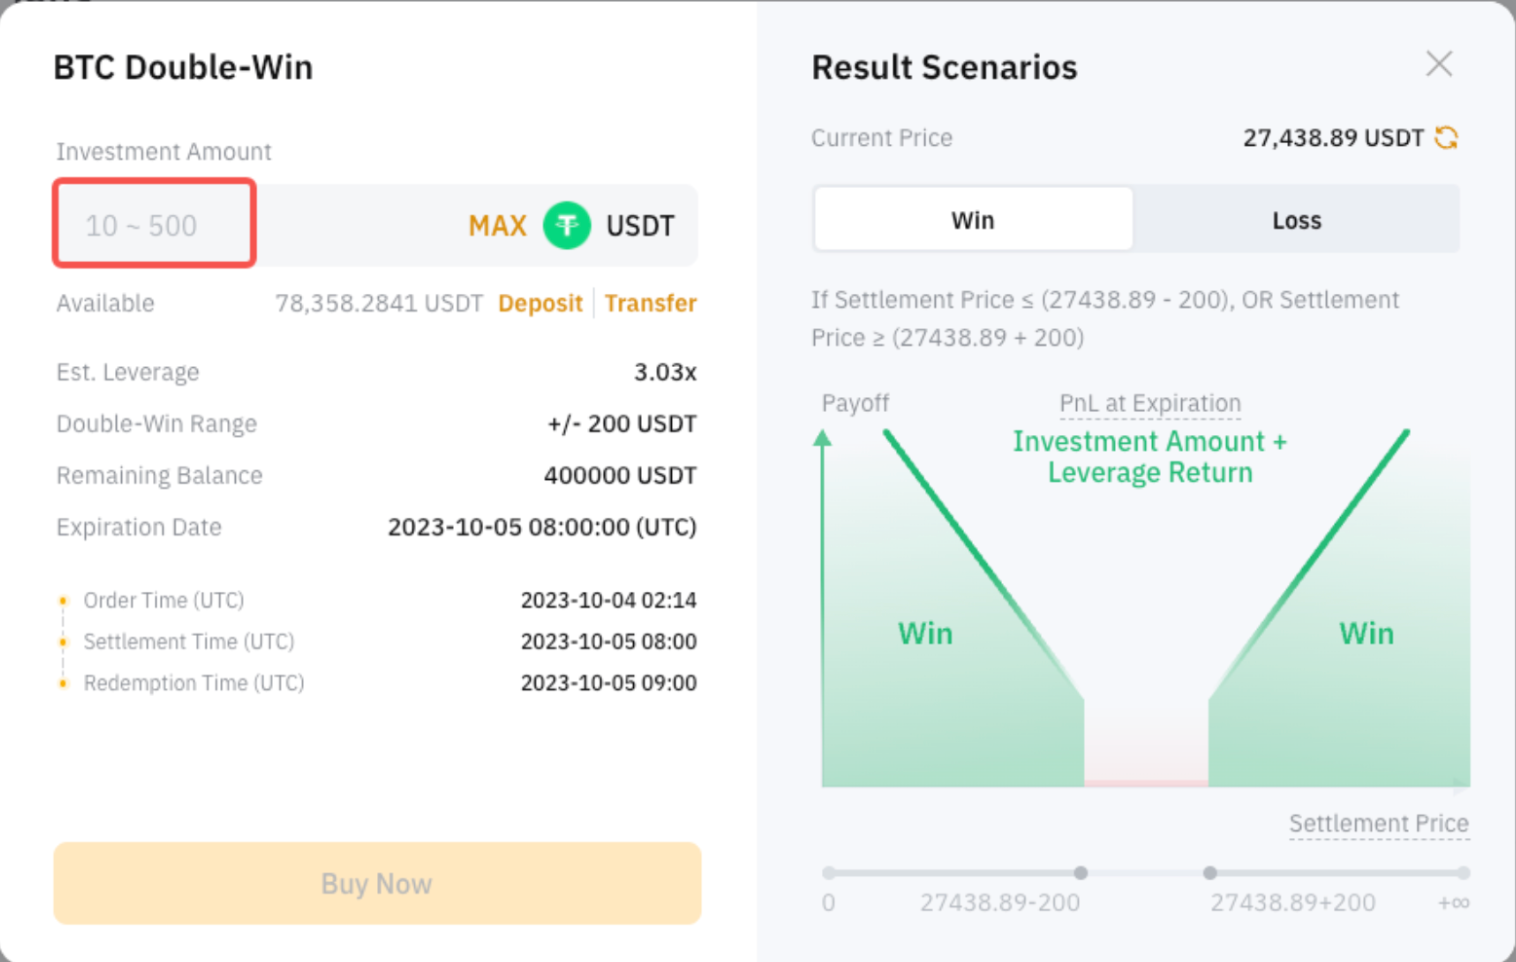
Task: Click the slider handle at zero
Action: pos(828,873)
